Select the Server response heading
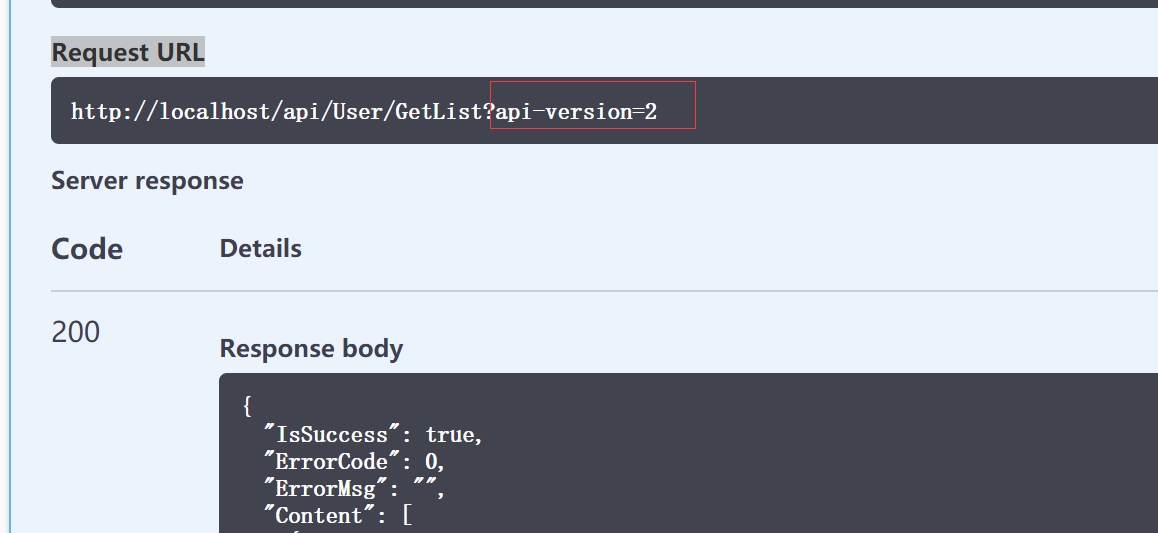1158x533 pixels. pyautogui.click(x=147, y=181)
